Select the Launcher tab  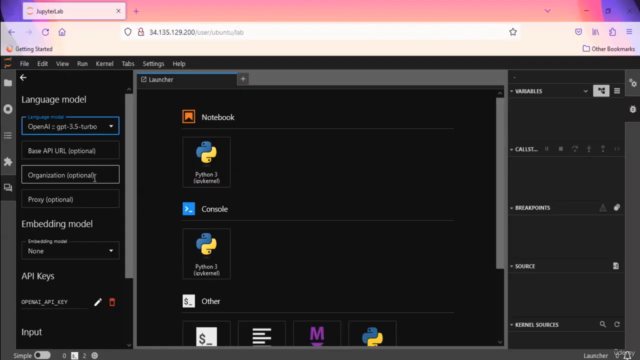[x=187, y=80]
